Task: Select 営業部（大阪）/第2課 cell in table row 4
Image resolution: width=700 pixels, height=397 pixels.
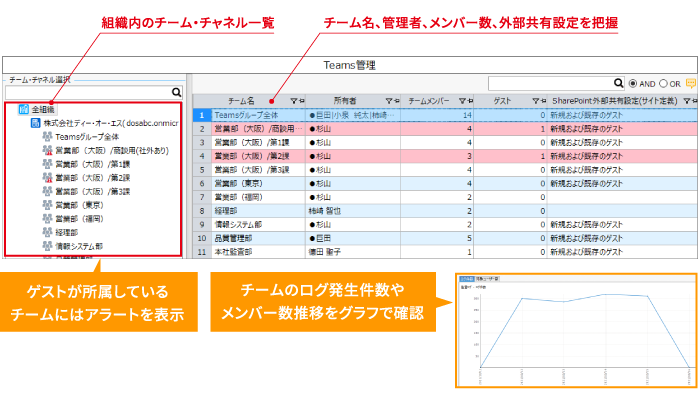Action: (x=259, y=156)
